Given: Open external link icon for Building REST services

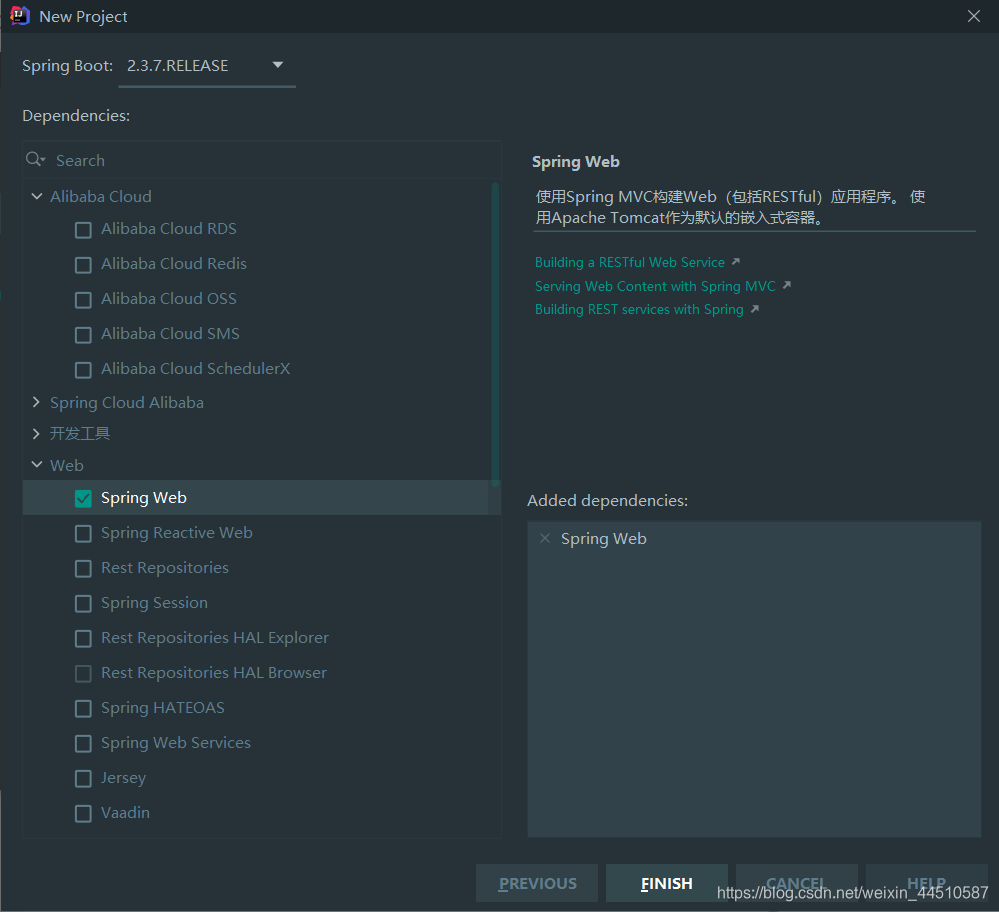Looking at the screenshot, I should coord(755,309).
